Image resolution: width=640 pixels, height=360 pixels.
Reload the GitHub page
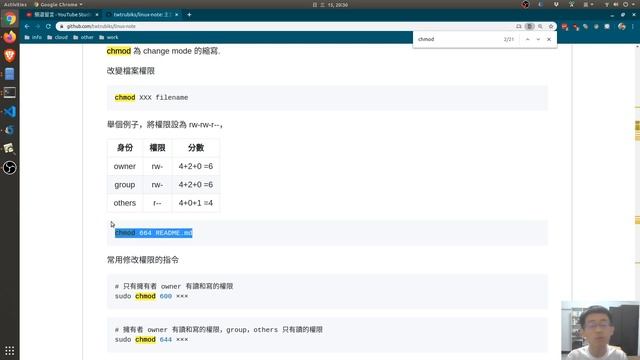pos(48,26)
